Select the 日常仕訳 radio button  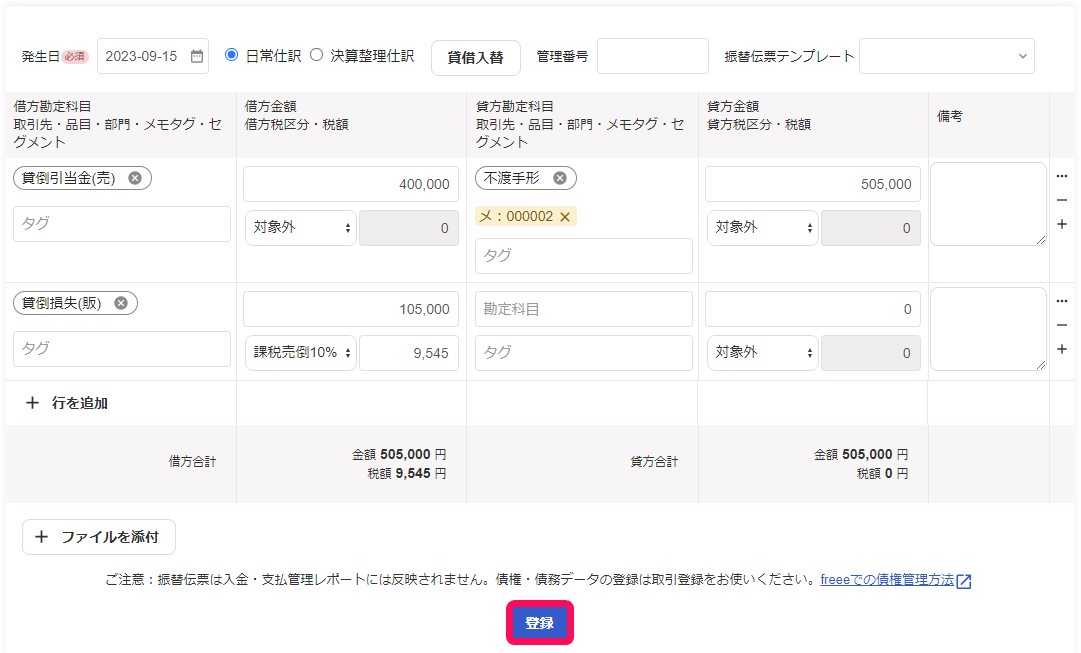tap(232, 54)
